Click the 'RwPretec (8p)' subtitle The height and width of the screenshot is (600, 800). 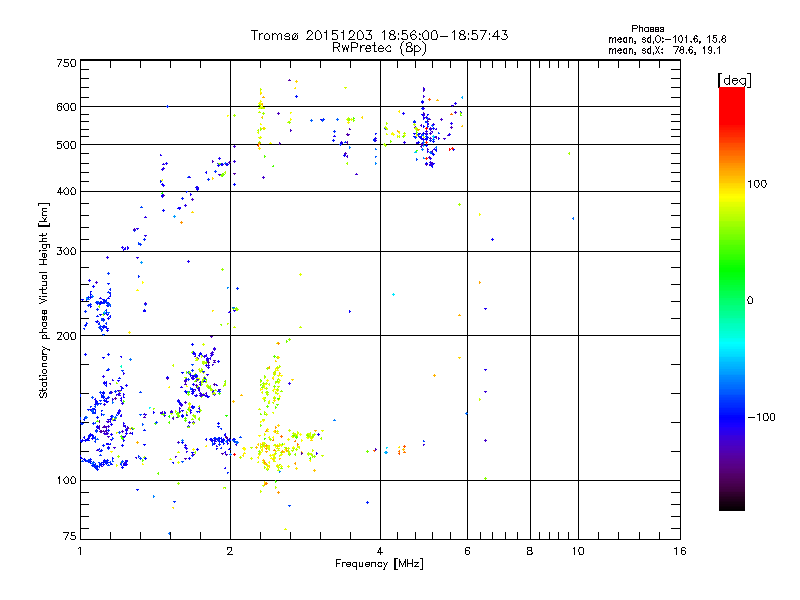click(379, 48)
